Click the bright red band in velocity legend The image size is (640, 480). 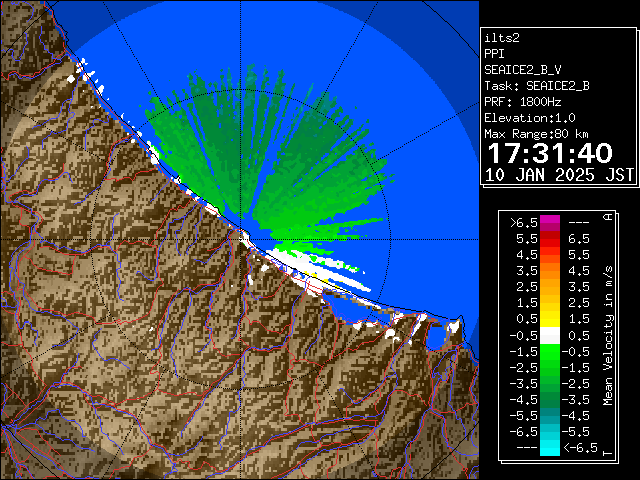(550, 243)
